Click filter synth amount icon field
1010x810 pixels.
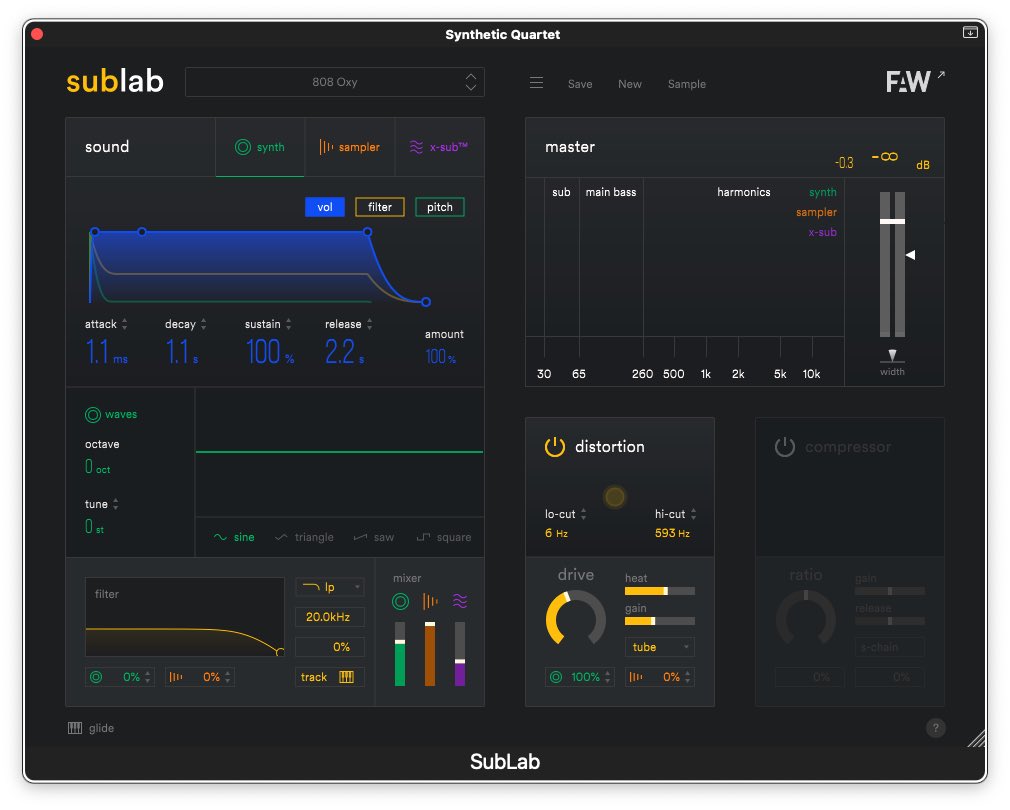click(120, 677)
